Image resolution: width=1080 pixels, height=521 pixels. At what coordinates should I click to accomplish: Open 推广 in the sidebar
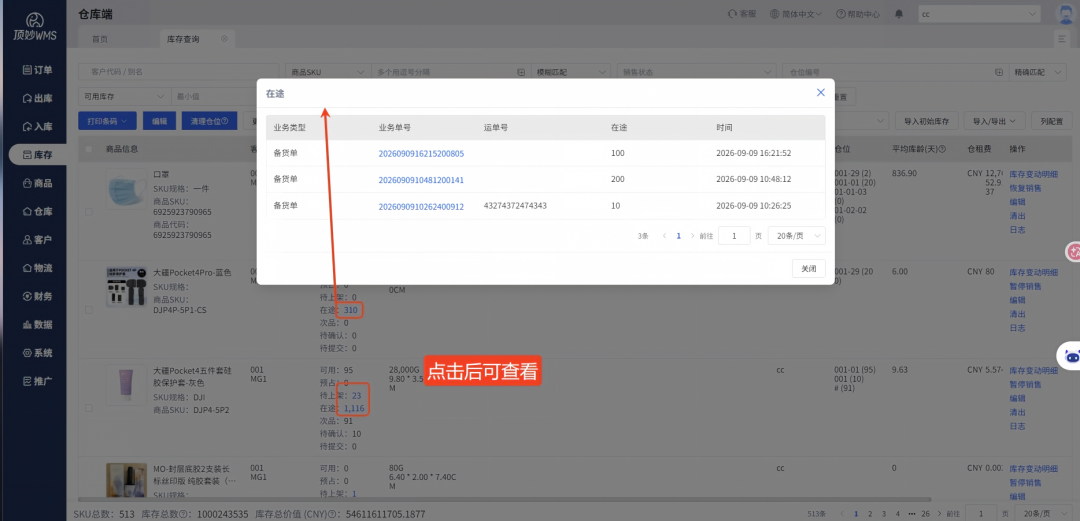pyautogui.click(x=37, y=380)
